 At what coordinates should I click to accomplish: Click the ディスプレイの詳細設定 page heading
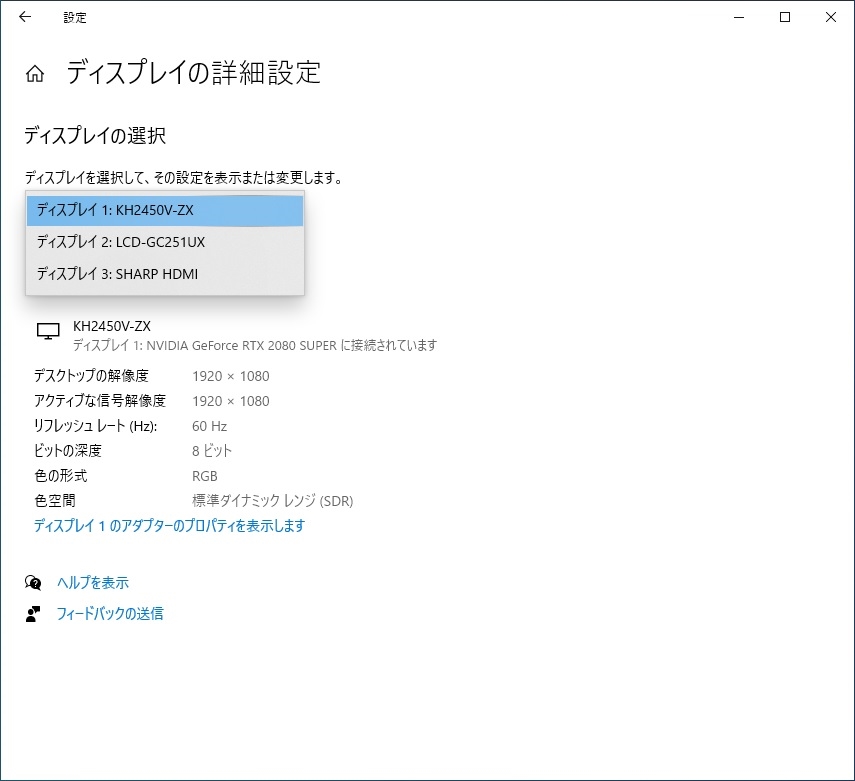(194, 73)
